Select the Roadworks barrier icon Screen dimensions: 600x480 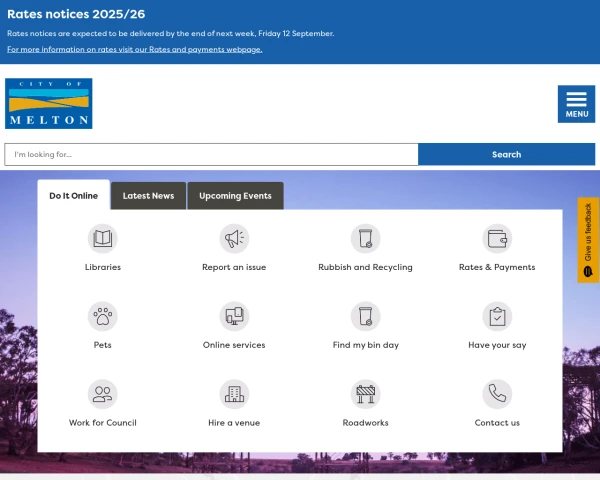pyautogui.click(x=365, y=394)
